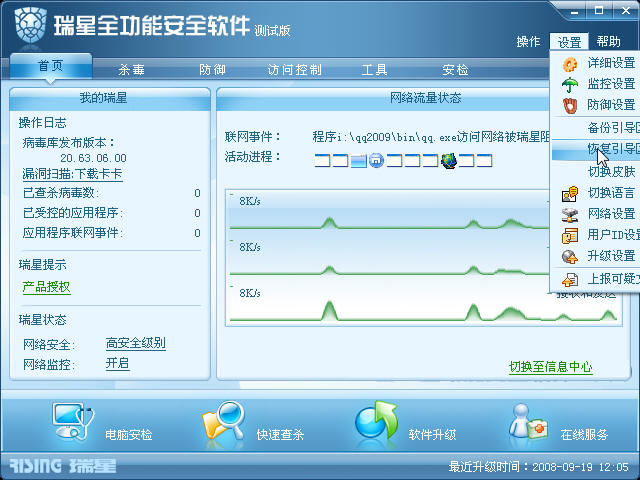Click the red glove 防御设置 icon
Image resolution: width=640 pixels, height=480 pixels.
click(x=570, y=106)
